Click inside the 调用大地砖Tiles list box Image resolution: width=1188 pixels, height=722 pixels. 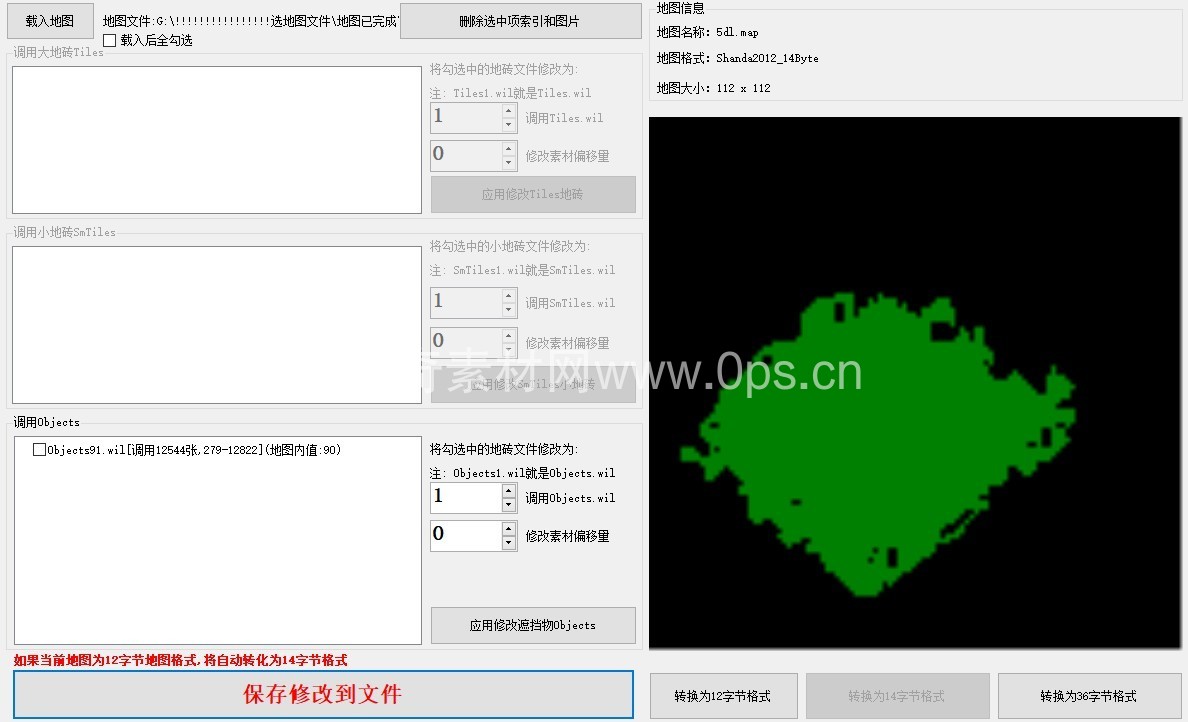[217, 140]
